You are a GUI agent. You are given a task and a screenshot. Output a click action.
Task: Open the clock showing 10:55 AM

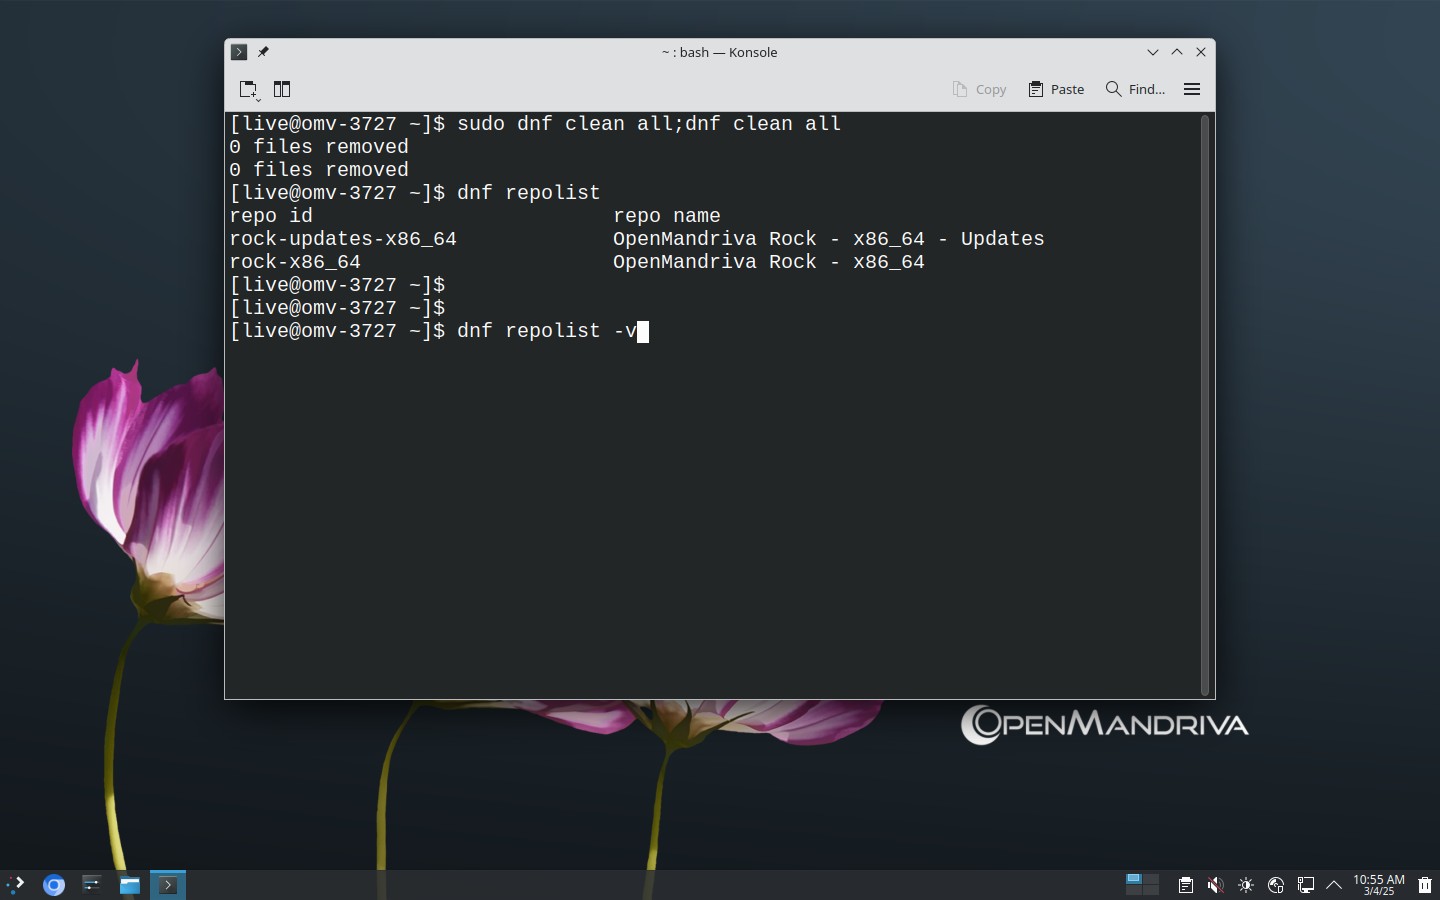pyautogui.click(x=1379, y=885)
